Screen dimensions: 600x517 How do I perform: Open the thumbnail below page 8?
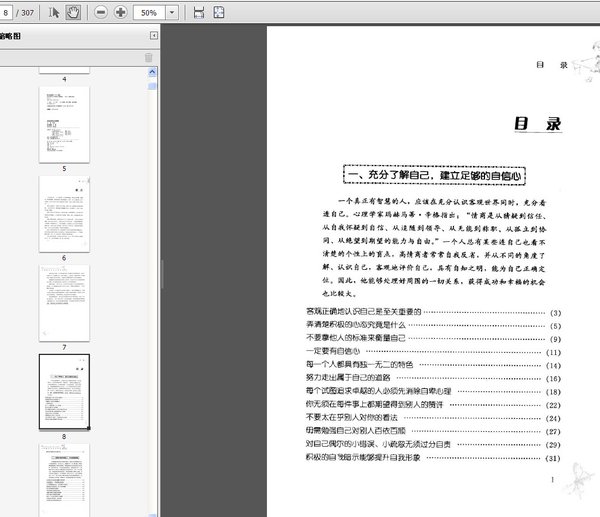[64, 480]
